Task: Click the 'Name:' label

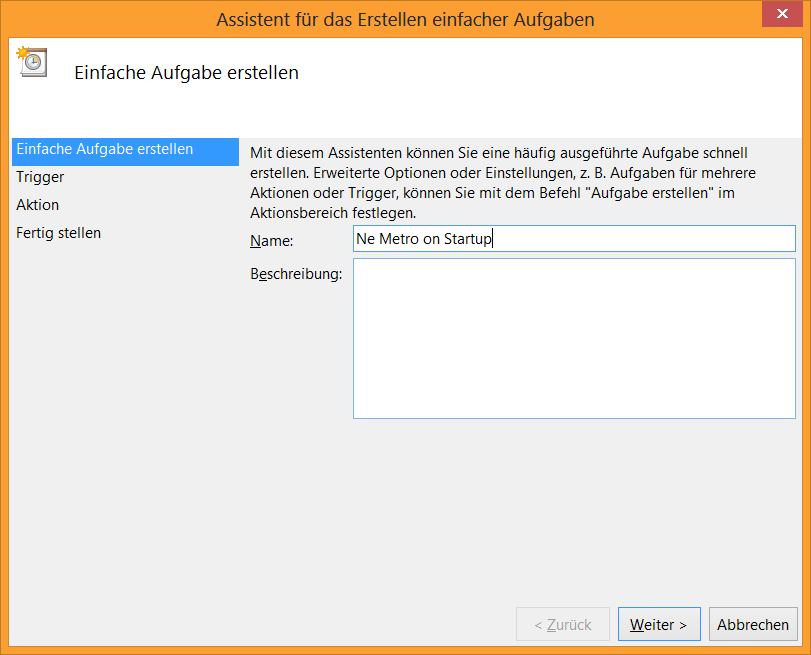Action: (272, 241)
